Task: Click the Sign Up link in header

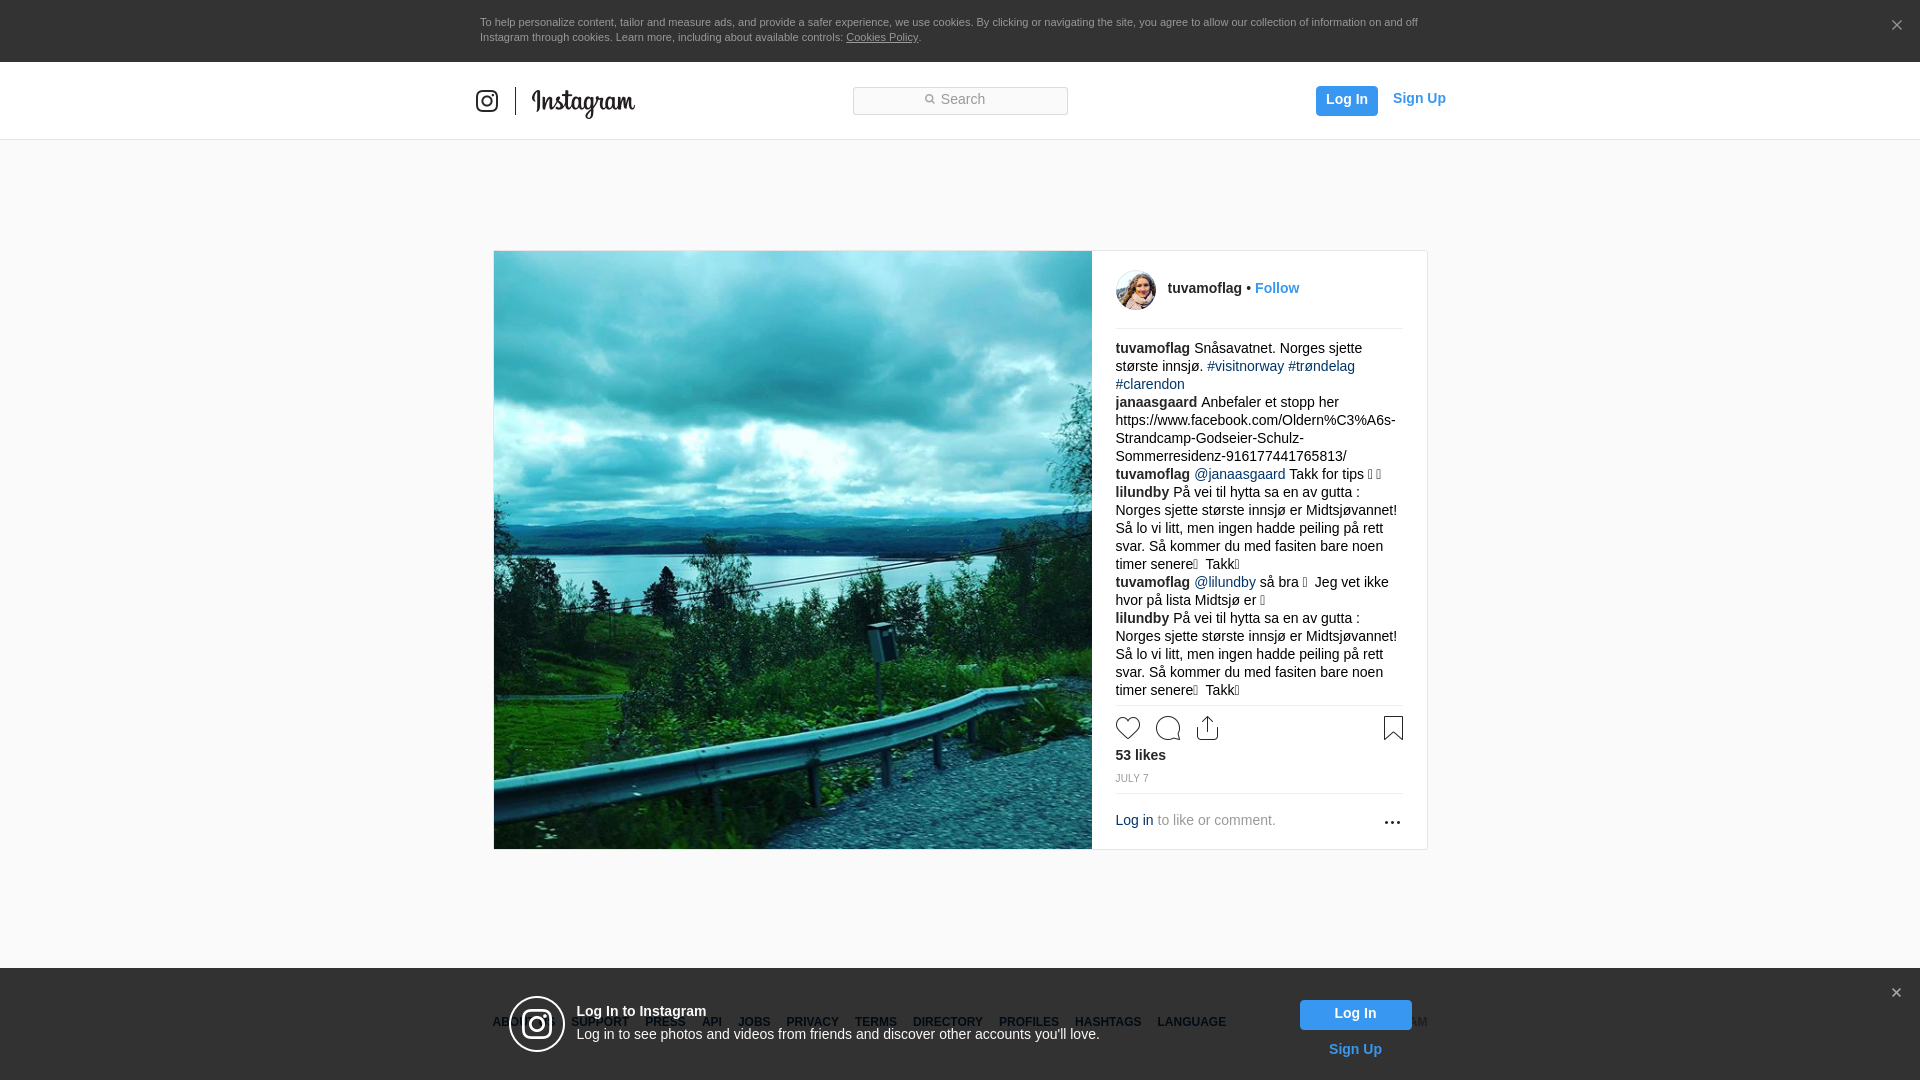Action: click(1419, 98)
